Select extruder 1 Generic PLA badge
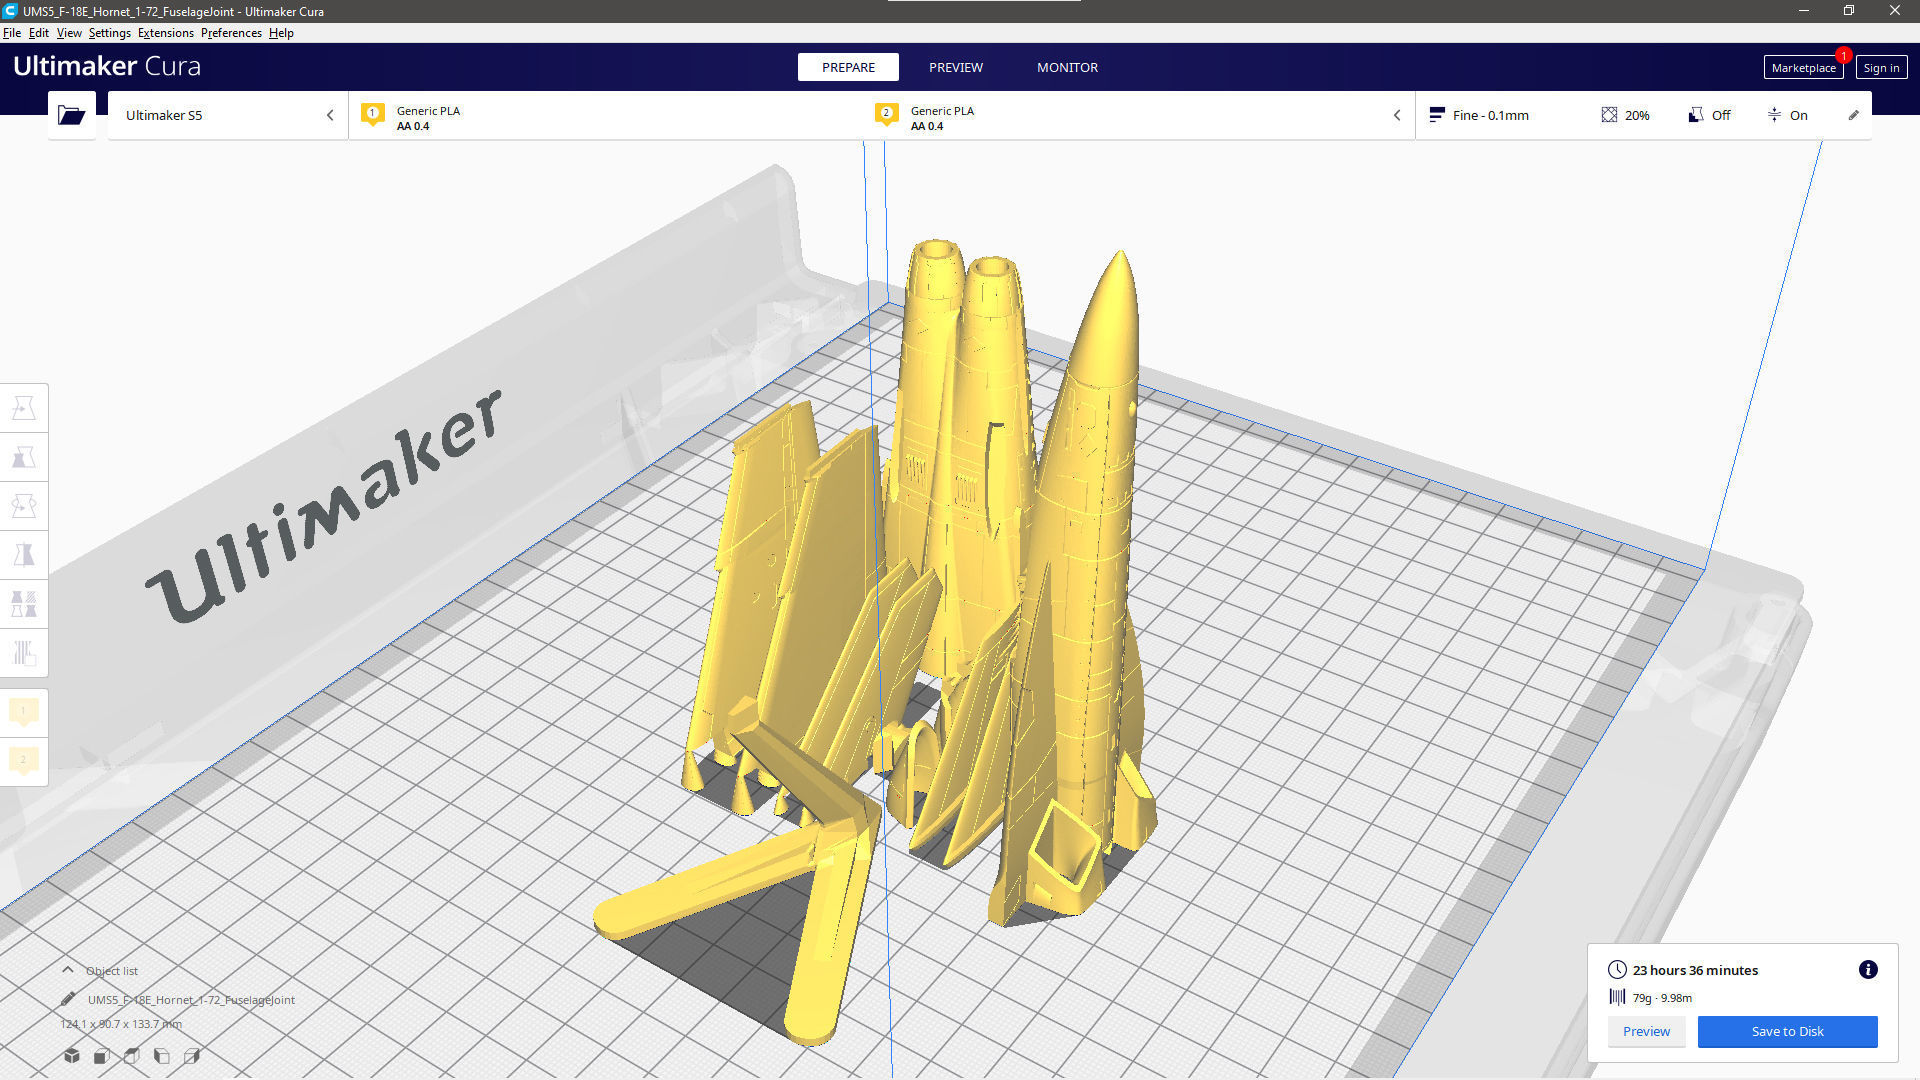This screenshot has width=1920, height=1080. [x=373, y=114]
